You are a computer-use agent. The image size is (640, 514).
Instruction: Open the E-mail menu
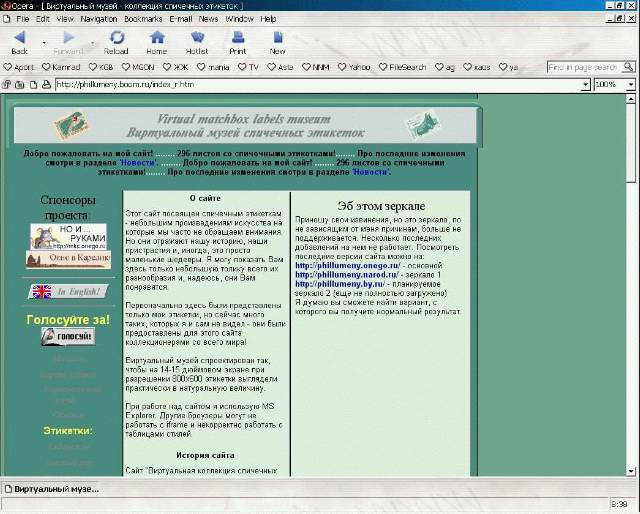pyautogui.click(x=180, y=19)
